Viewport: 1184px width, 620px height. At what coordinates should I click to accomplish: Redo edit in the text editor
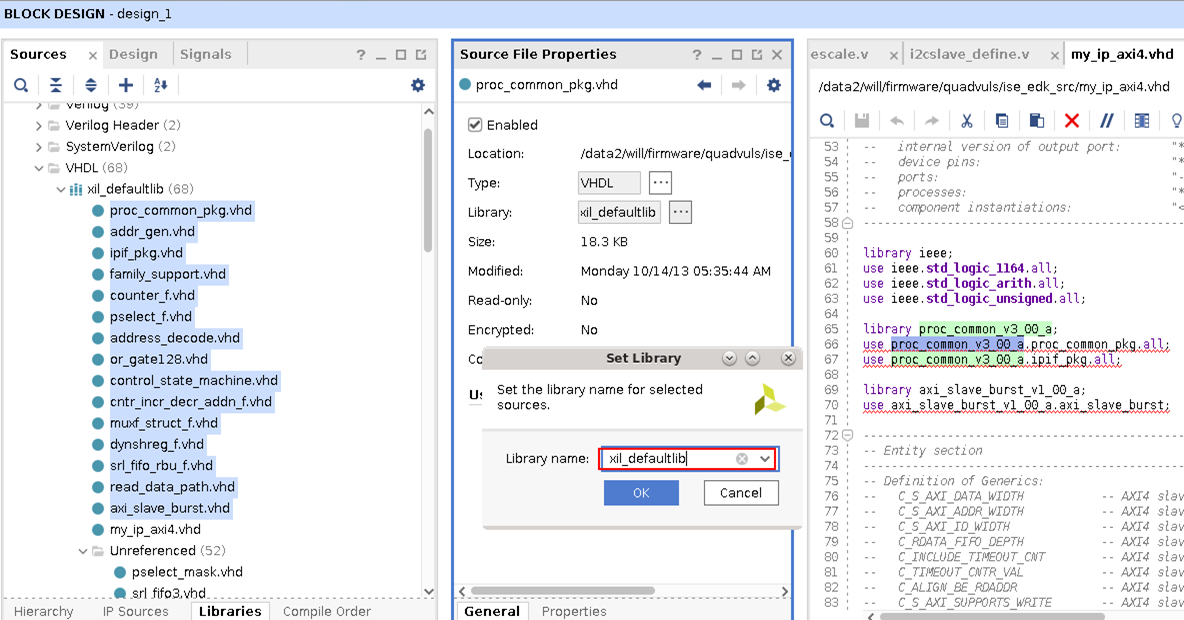[x=932, y=121]
